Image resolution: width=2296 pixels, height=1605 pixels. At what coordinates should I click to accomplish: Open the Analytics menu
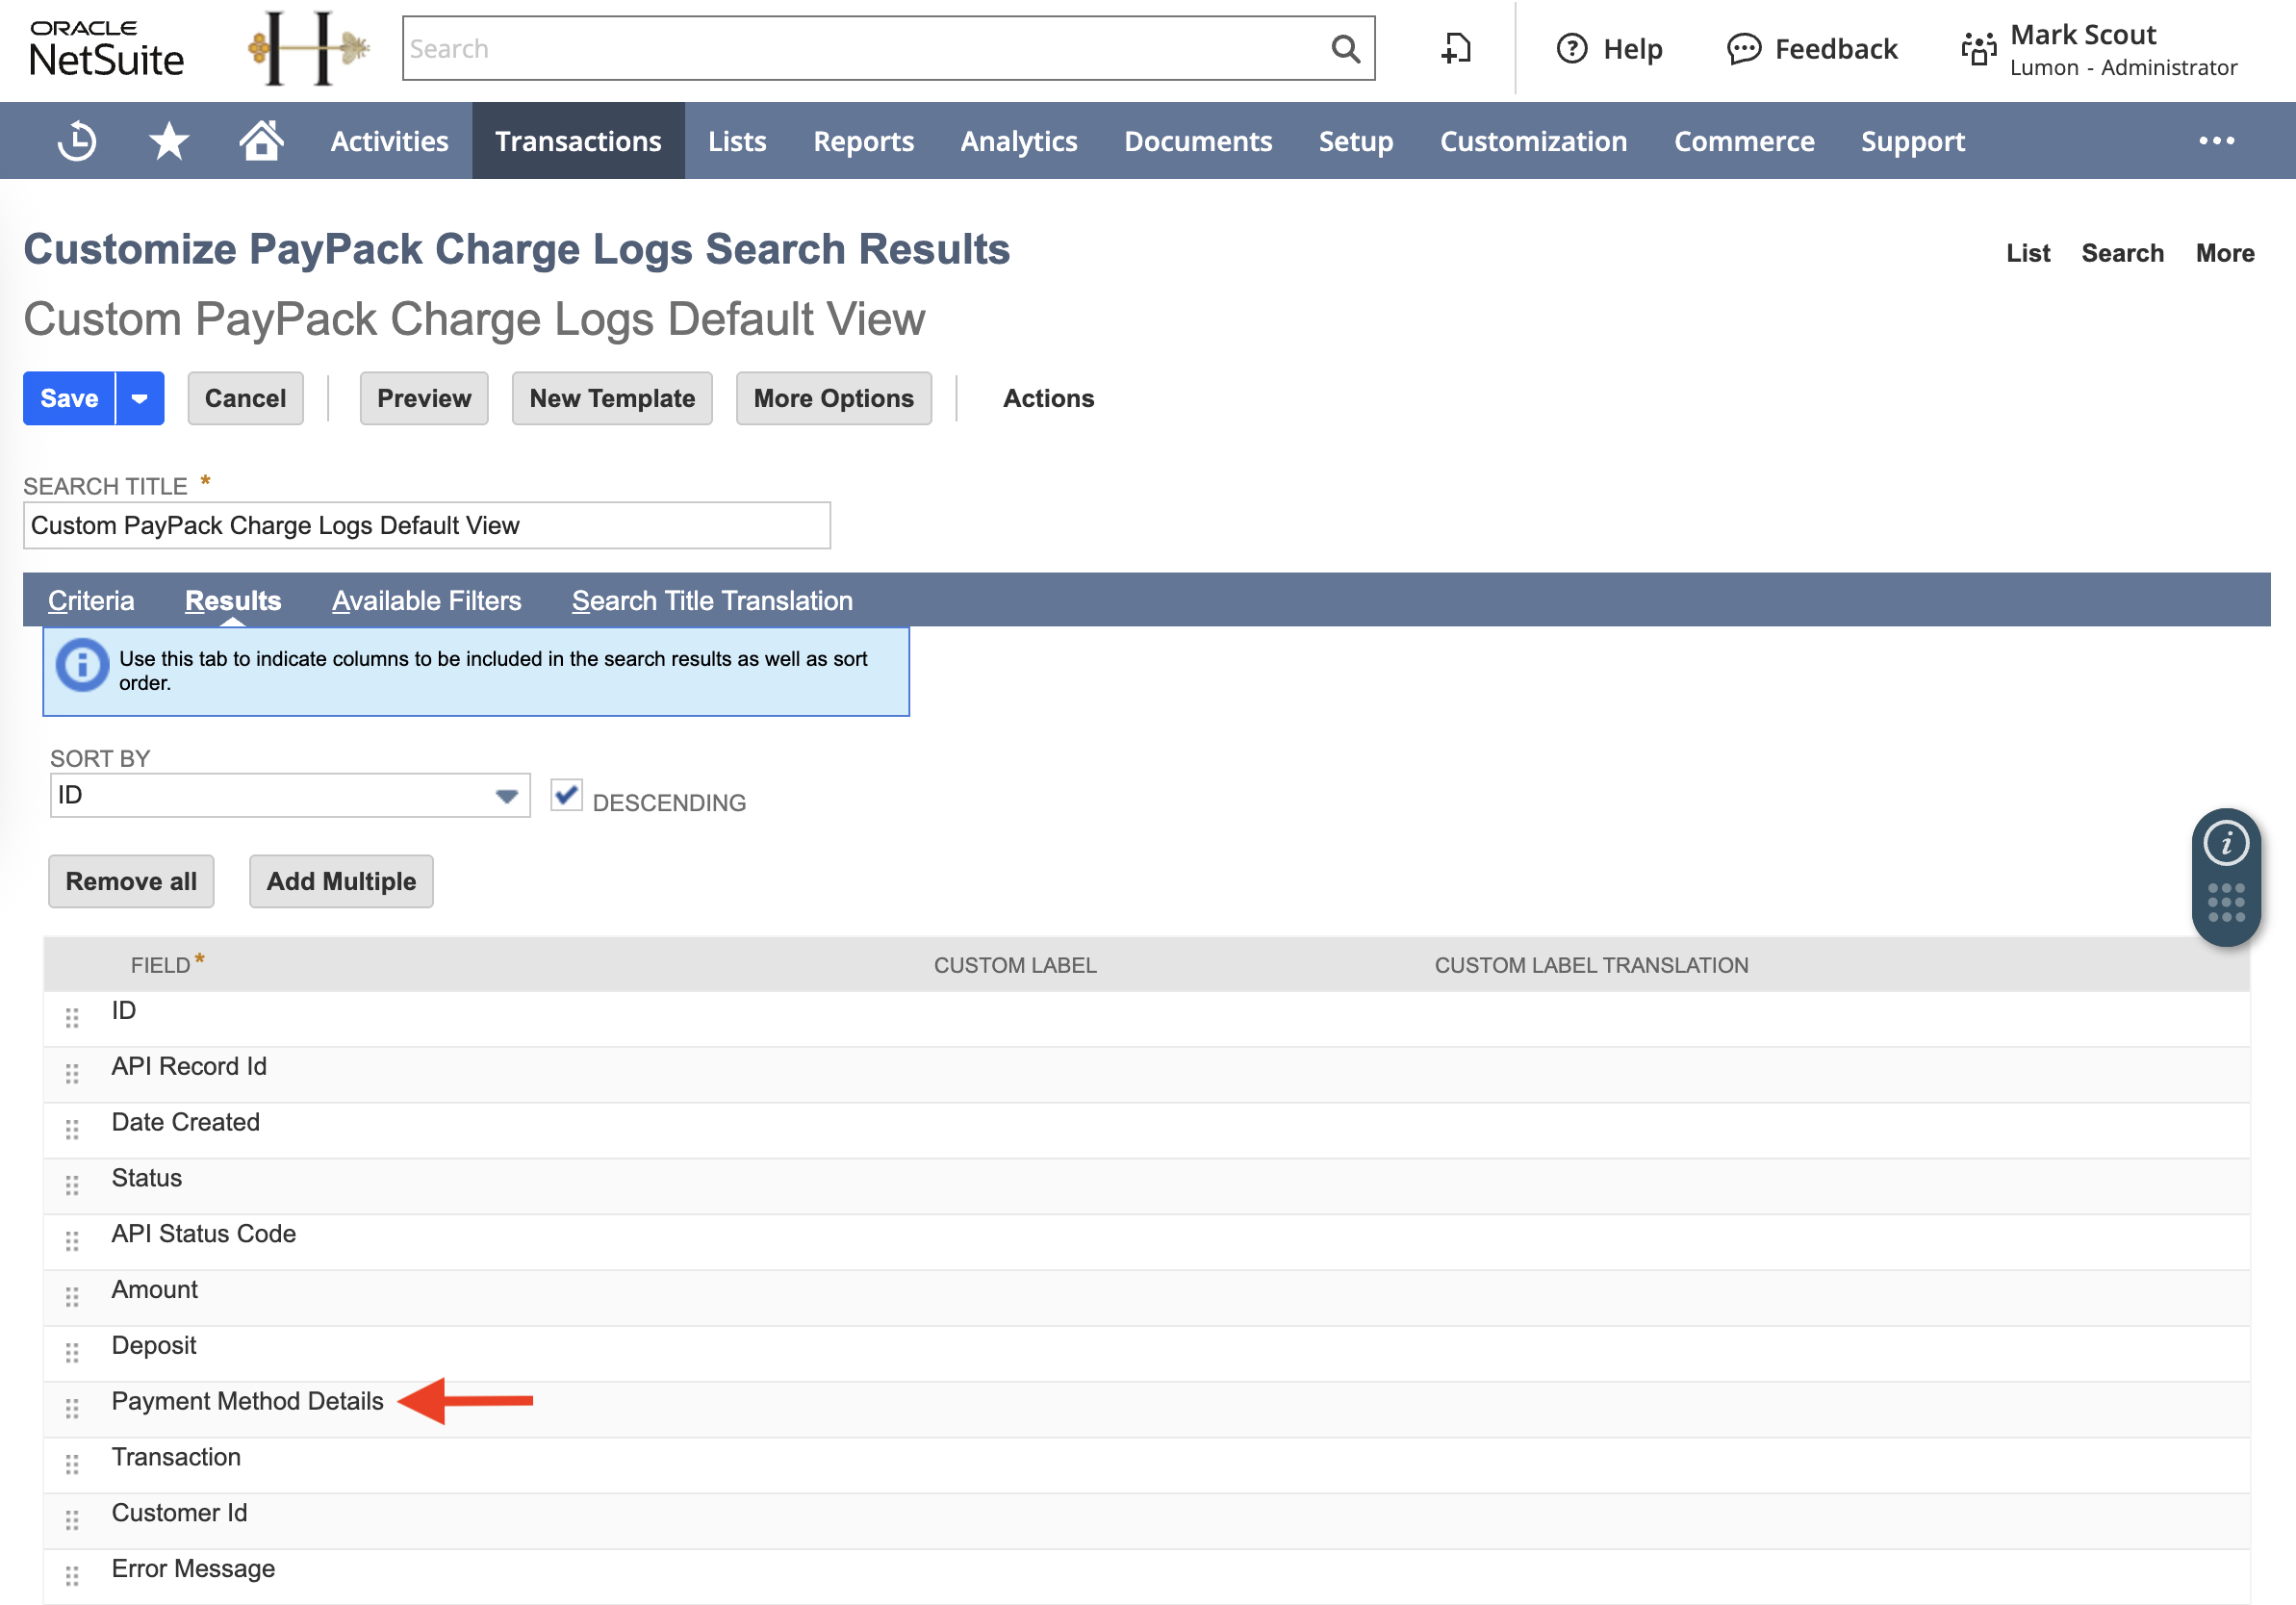(x=1018, y=141)
